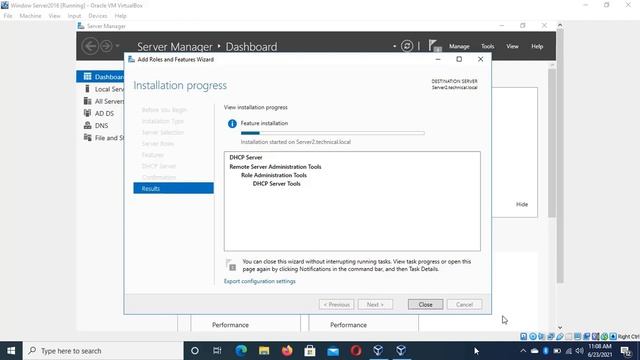Click the Server Manager back arrow
This screenshot has width=640, height=360.
[90, 46]
